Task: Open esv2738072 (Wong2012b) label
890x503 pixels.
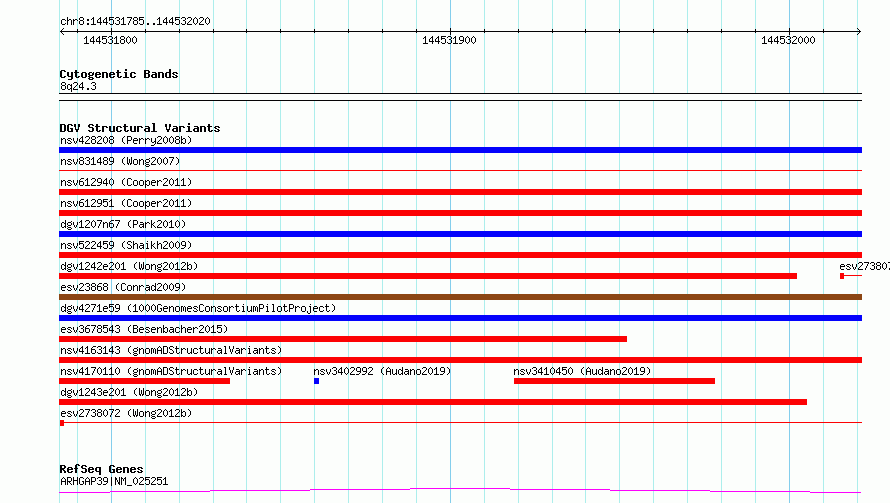Action: pyautogui.click(x=126, y=413)
